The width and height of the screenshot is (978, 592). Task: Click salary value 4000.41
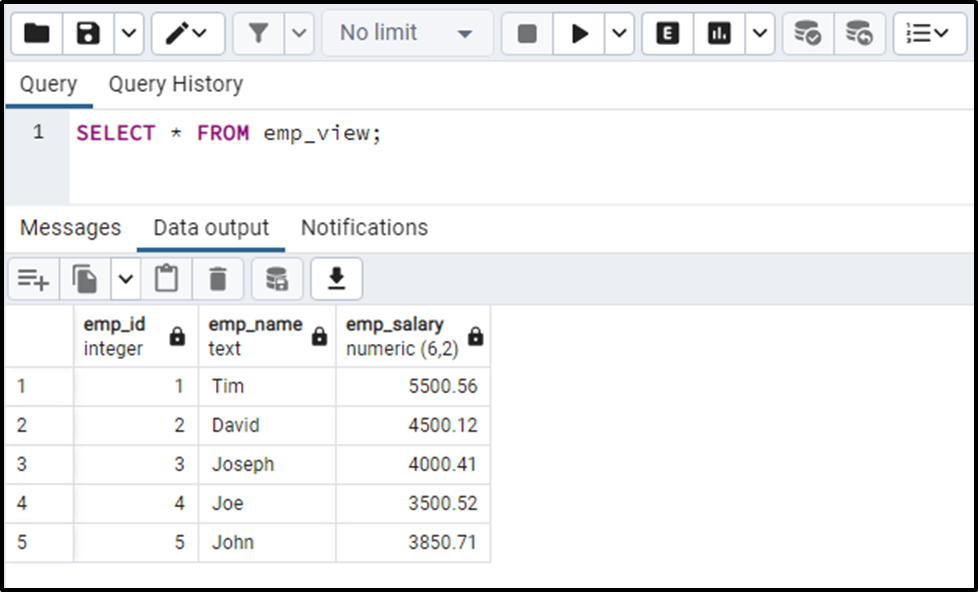(413, 465)
